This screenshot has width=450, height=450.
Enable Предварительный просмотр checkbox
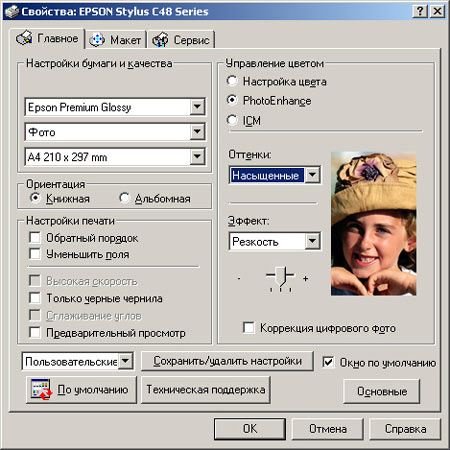[35, 333]
